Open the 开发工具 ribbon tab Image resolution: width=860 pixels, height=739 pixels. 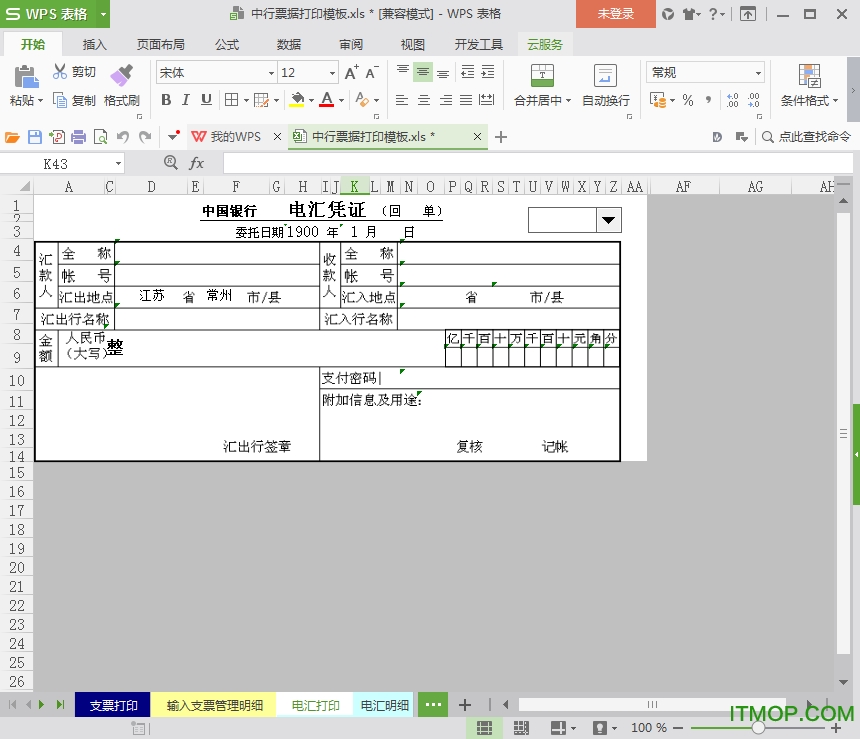pyautogui.click(x=478, y=44)
